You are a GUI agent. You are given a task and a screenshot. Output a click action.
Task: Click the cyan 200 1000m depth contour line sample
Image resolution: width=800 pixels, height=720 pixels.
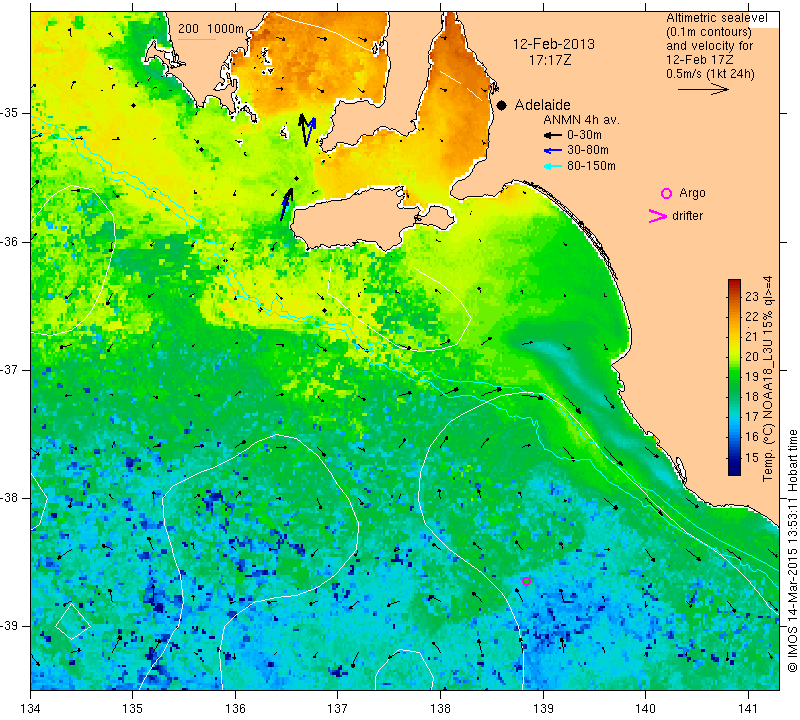[197, 39]
